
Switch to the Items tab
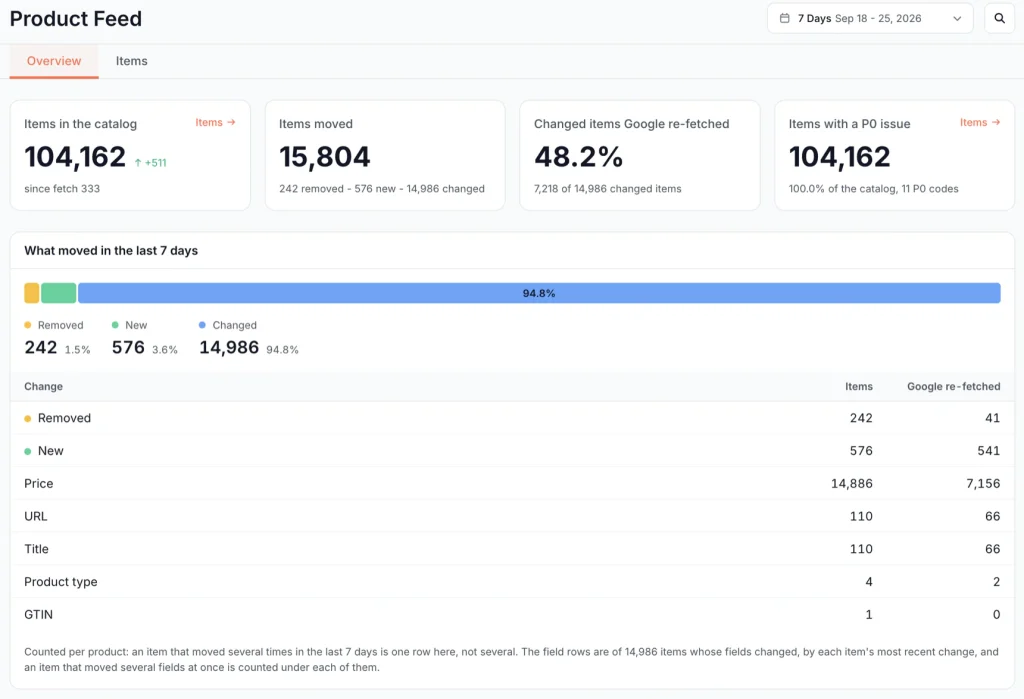click(131, 61)
